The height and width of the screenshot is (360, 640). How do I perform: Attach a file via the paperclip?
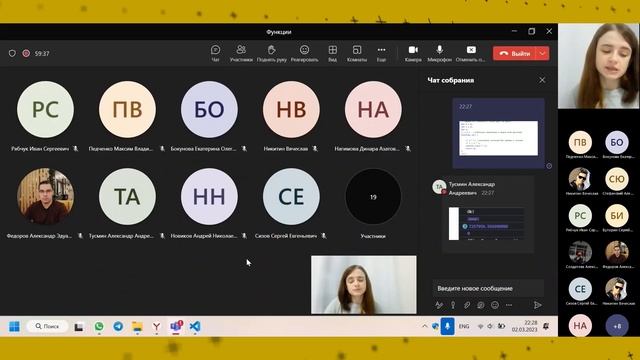[x=467, y=305]
